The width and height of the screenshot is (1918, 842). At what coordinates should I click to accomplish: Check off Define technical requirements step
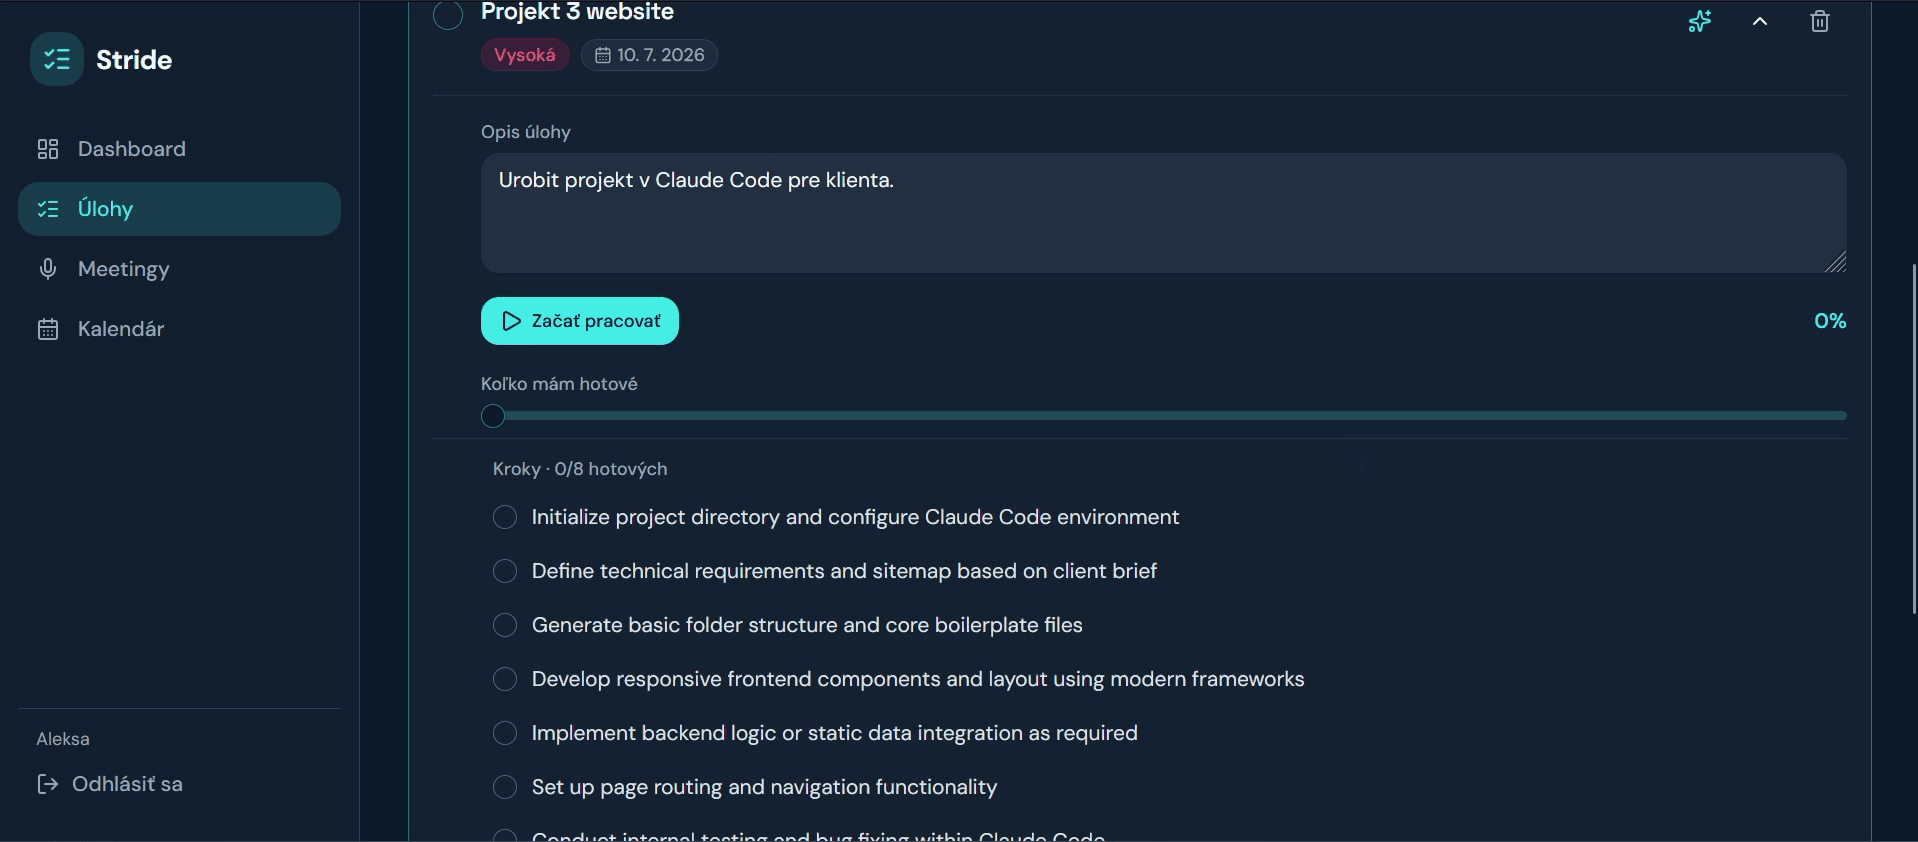click(505, 571)
